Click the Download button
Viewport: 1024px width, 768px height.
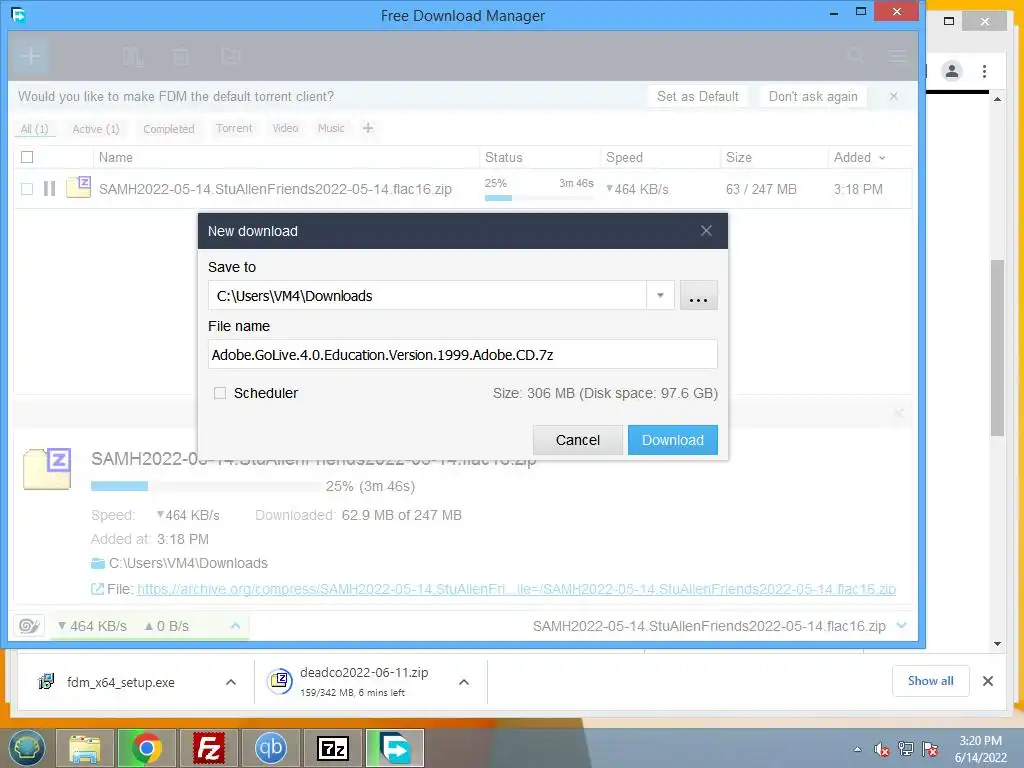[x=673, y=440]
